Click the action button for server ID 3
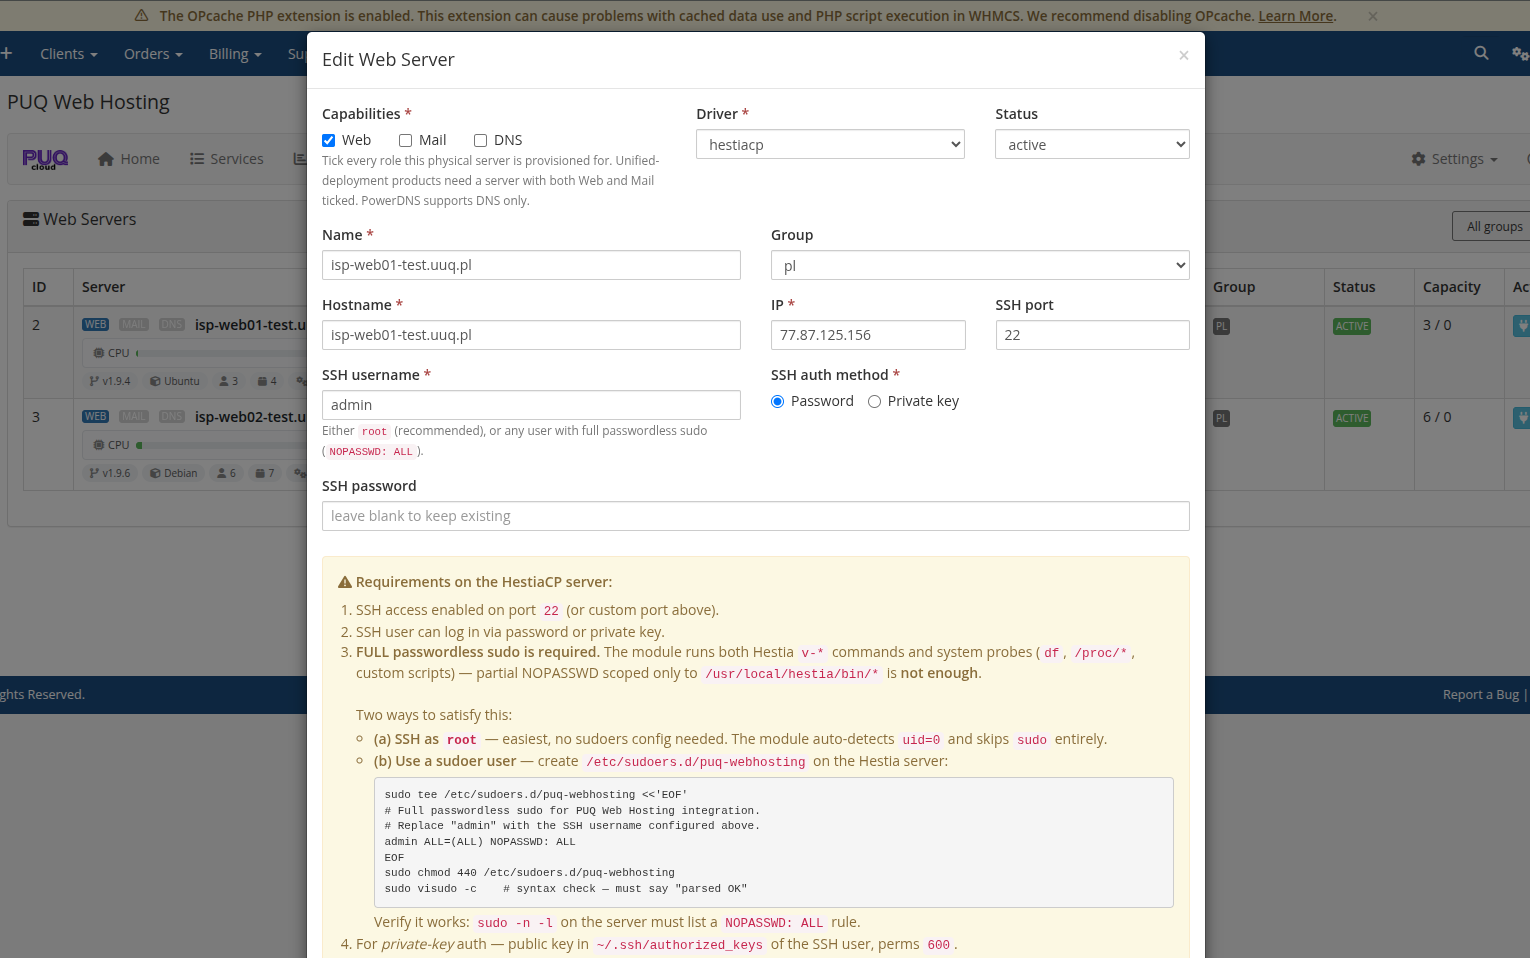The height and width of the screenshot is (958, 1530). click(x=1522, y=417)
